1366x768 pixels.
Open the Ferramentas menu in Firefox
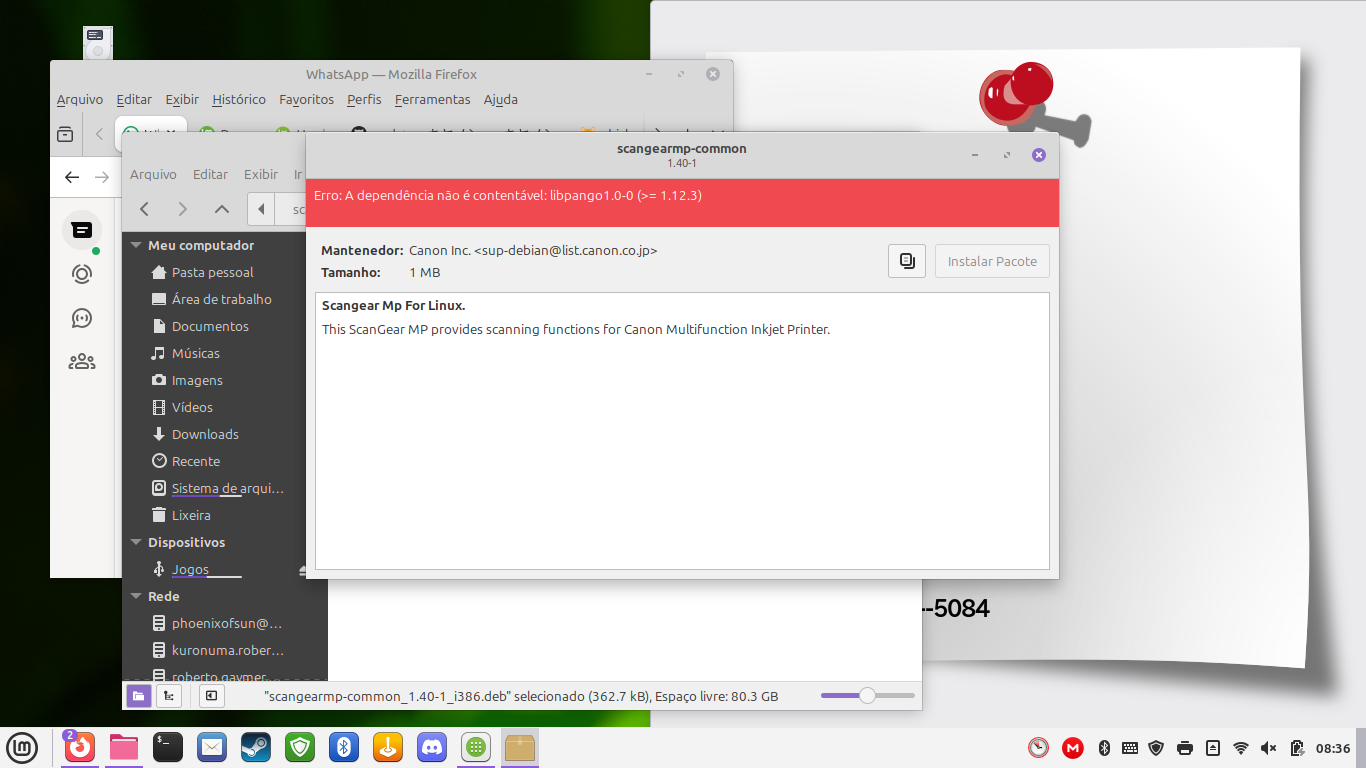pos(432,99)
